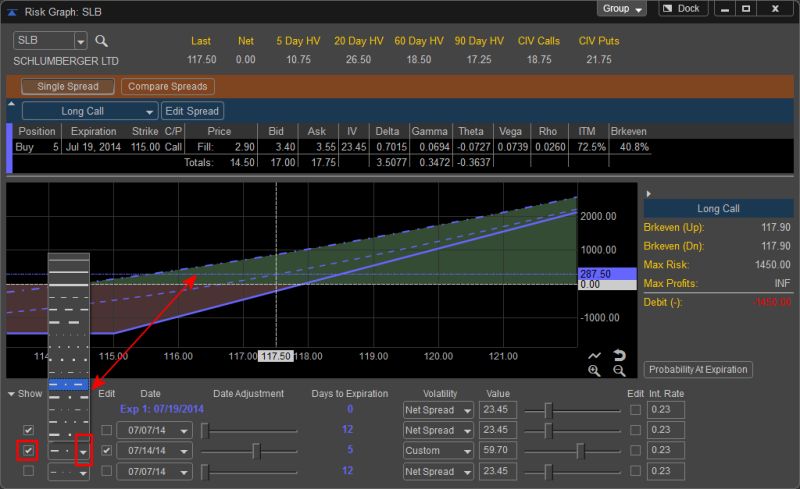
Task: Click the Edit Spread button
Action: tap(192, 111)
